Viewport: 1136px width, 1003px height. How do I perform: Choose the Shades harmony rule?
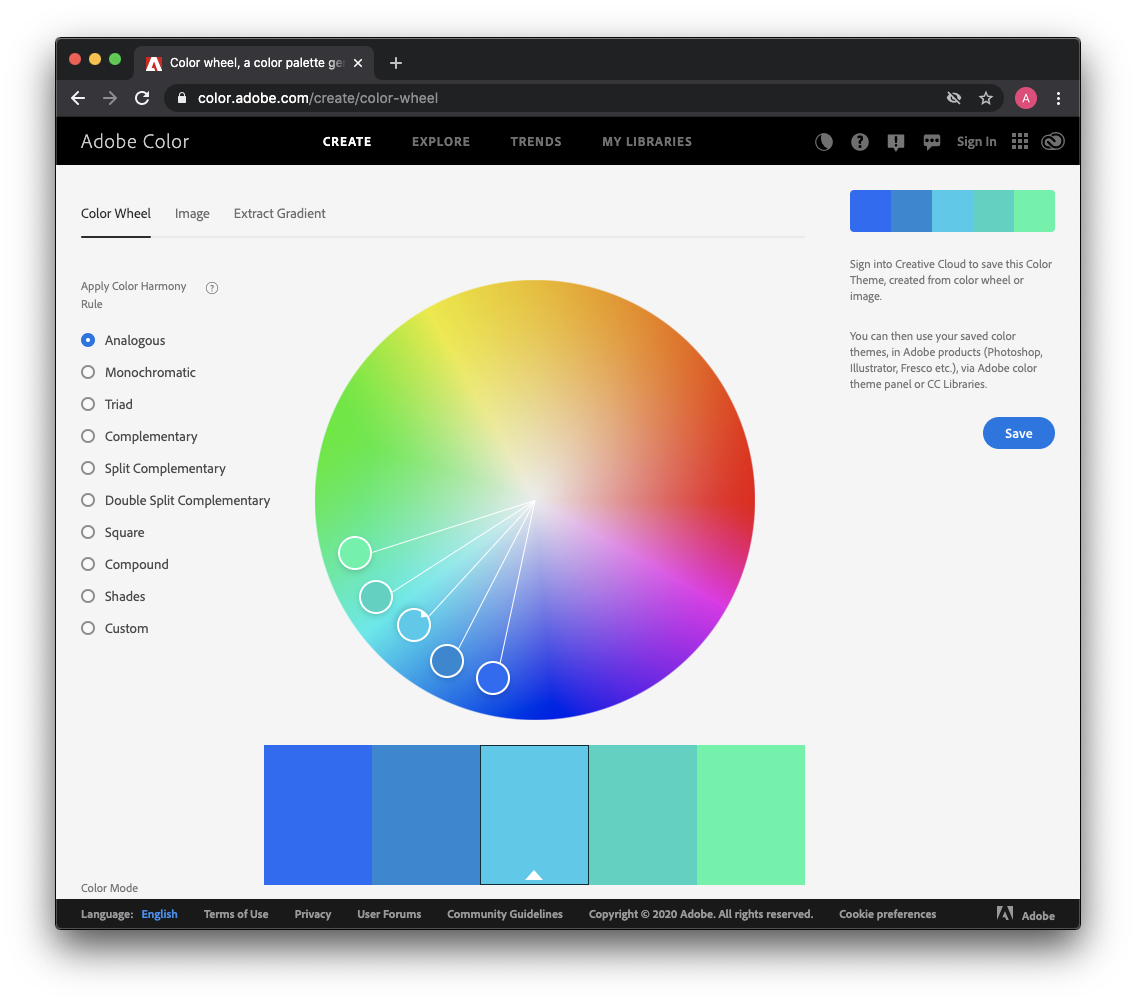113,596
